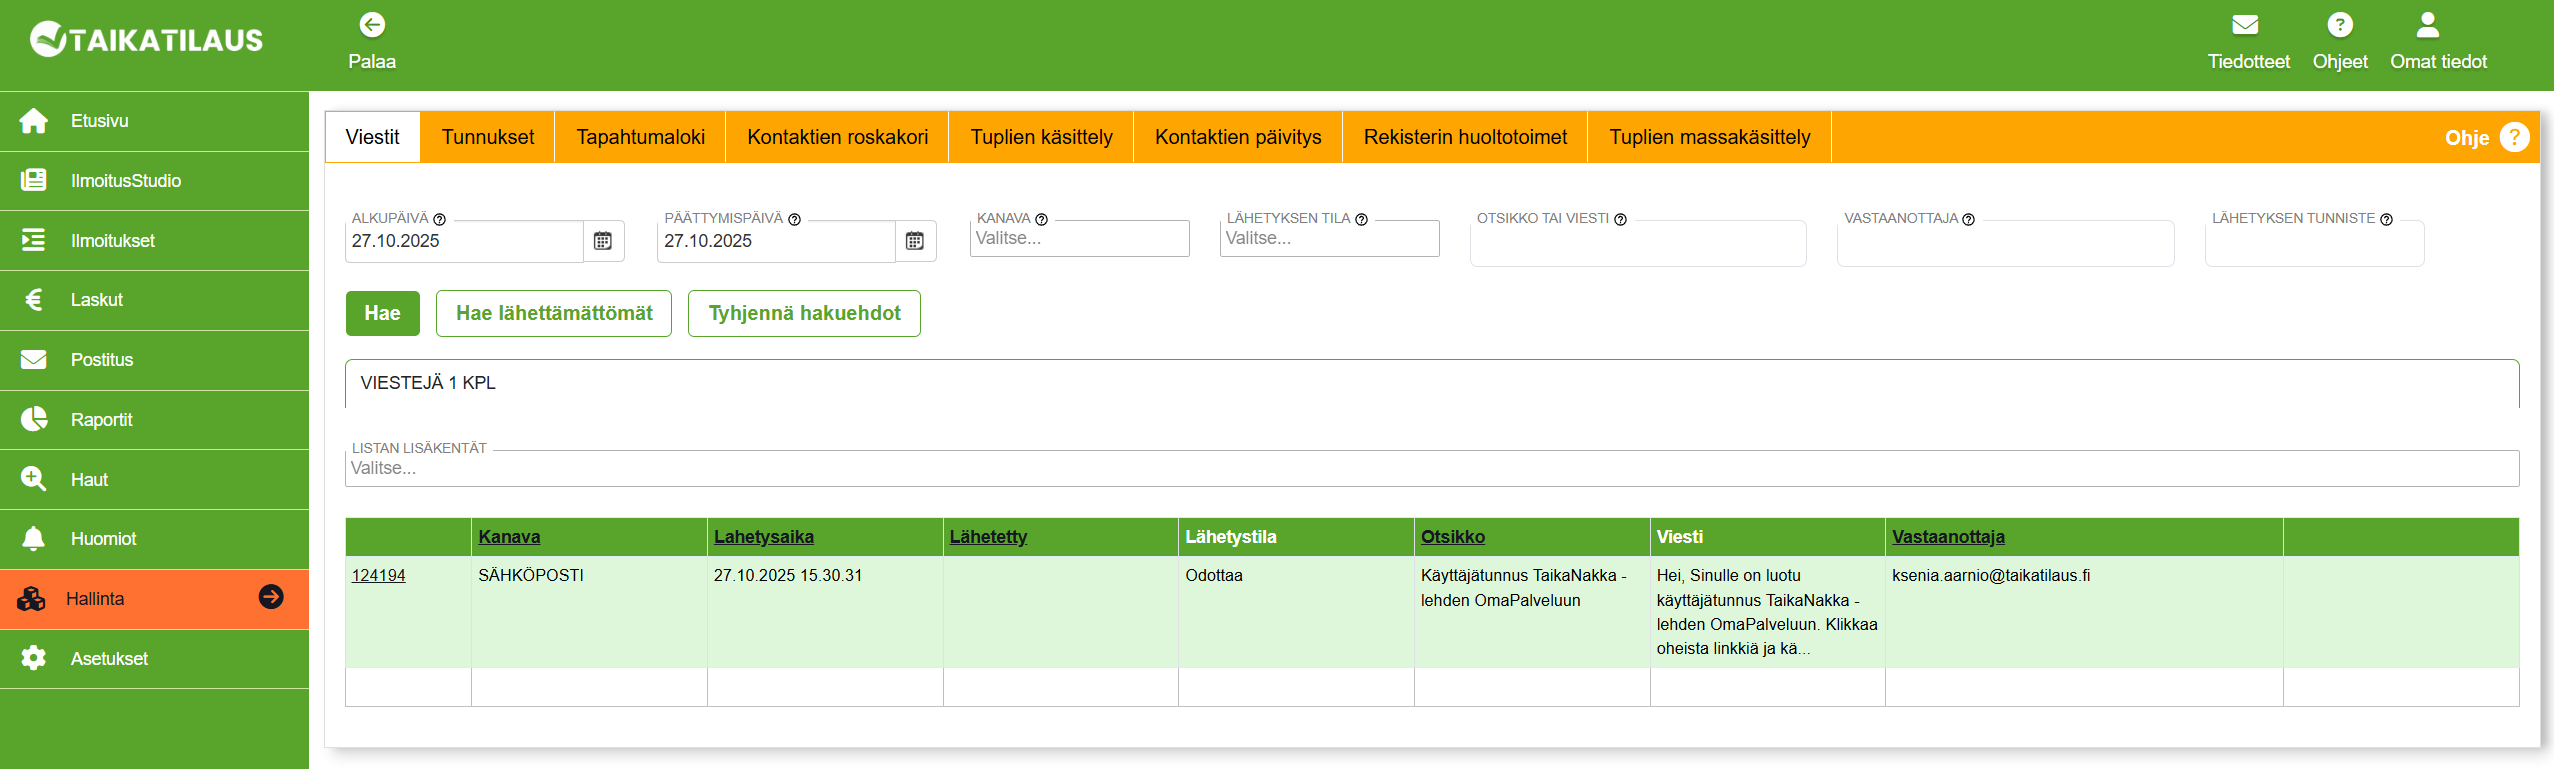Expand the Kanava dropdown
The width and height of the screenshot is (2554, 769).
click(1079, 239)
